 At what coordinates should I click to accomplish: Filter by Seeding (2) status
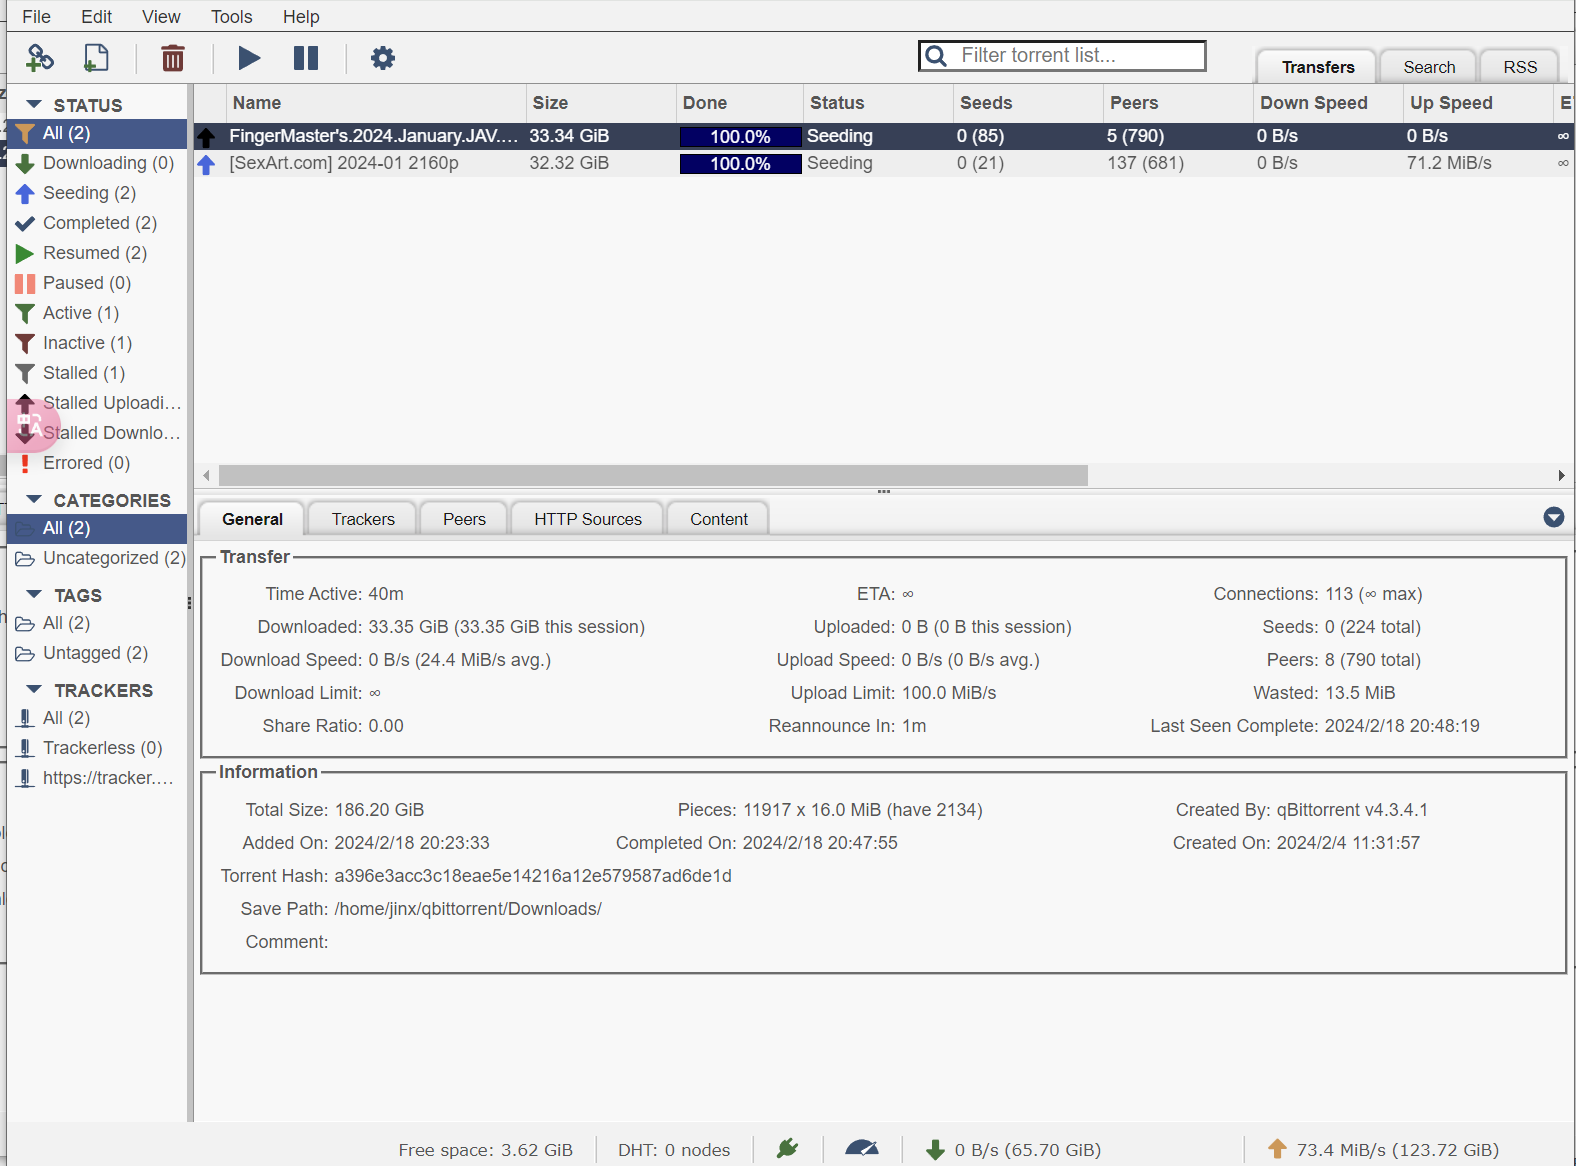tap(89, 193)
